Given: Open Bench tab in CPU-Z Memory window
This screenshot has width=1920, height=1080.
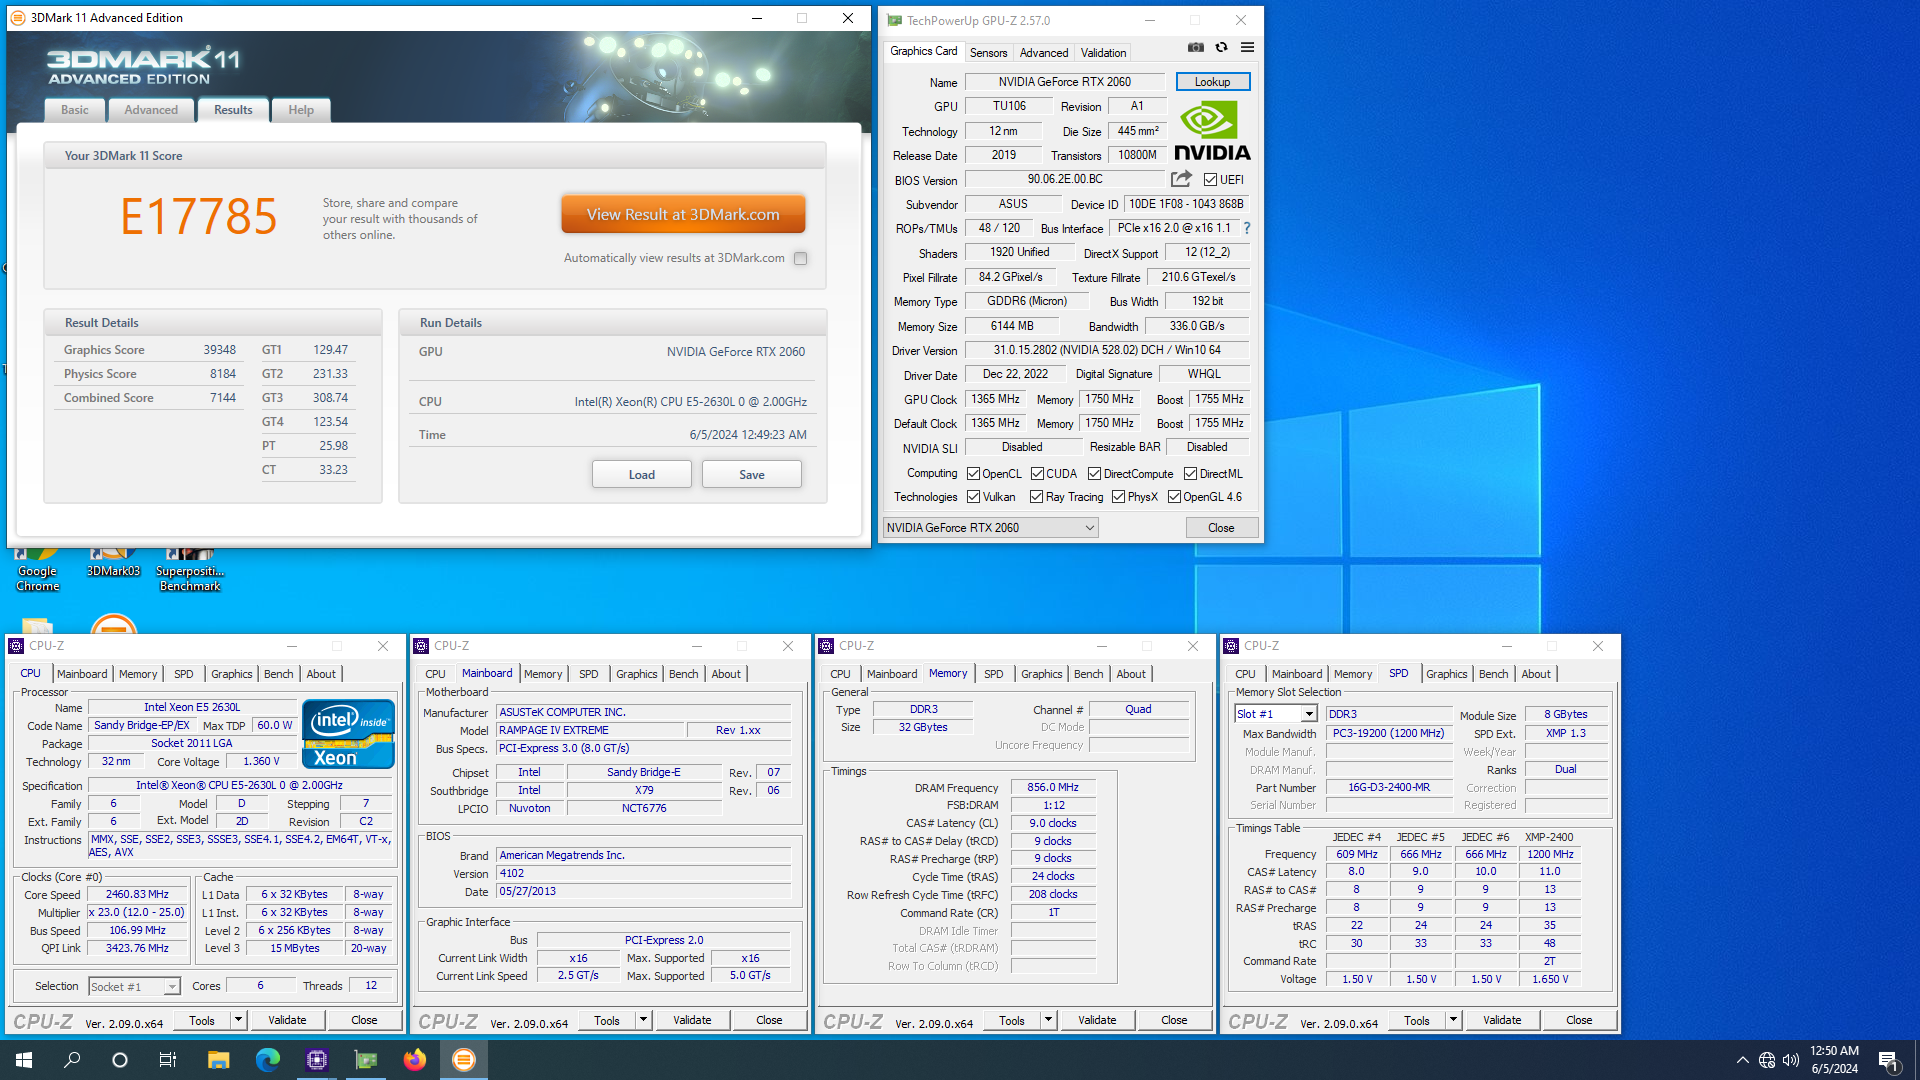Looking at the screenshot, I should coord(1088,674).
